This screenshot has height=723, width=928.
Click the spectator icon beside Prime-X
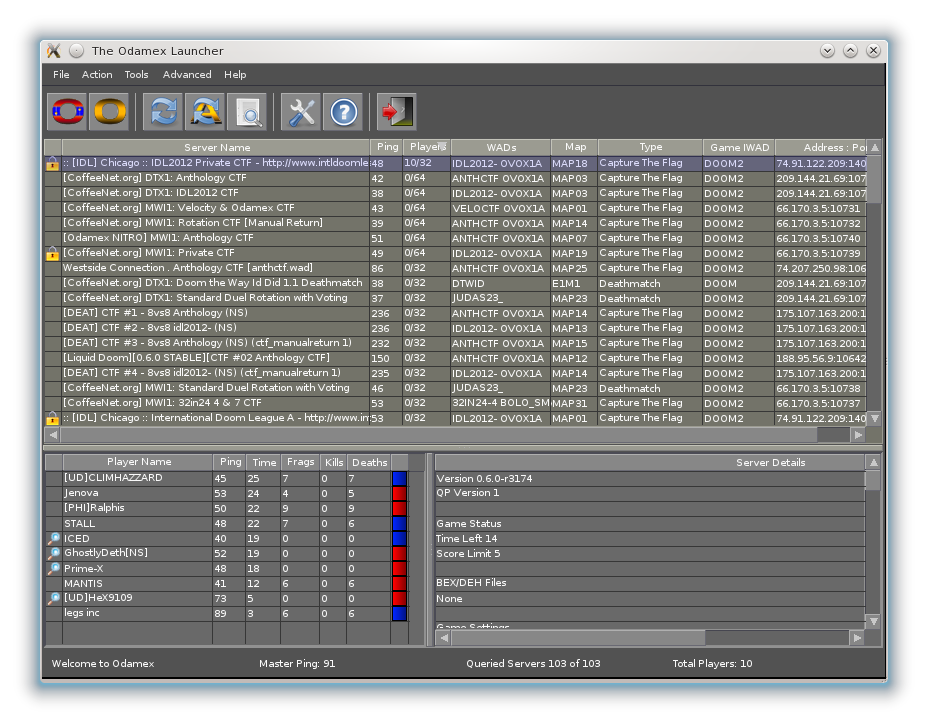point(54,569)
